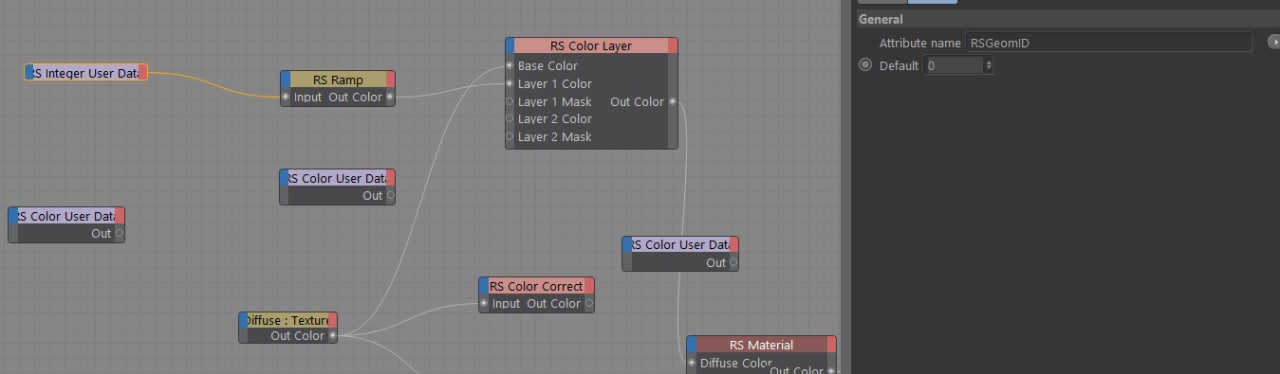Click "Layer 1 Mask" label in RS Color Layer
The width and height of the screenshot is (1280, 374).
click(x=555, y=101)
